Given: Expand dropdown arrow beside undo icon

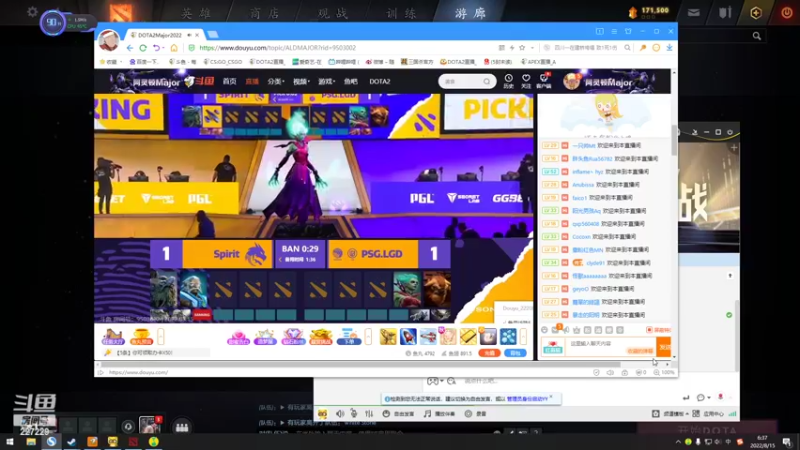Looking at the screenshot, I should pyautogui.click(x=163, y=48).
